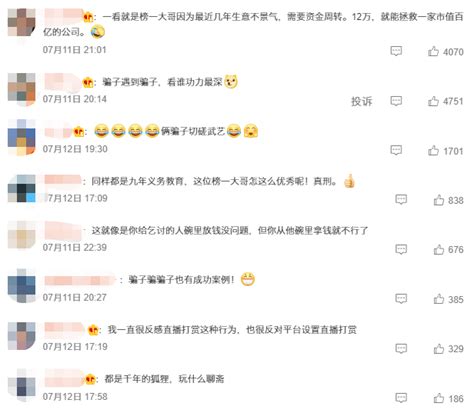Like the comment with 4751 likes

tap(433, 101)
